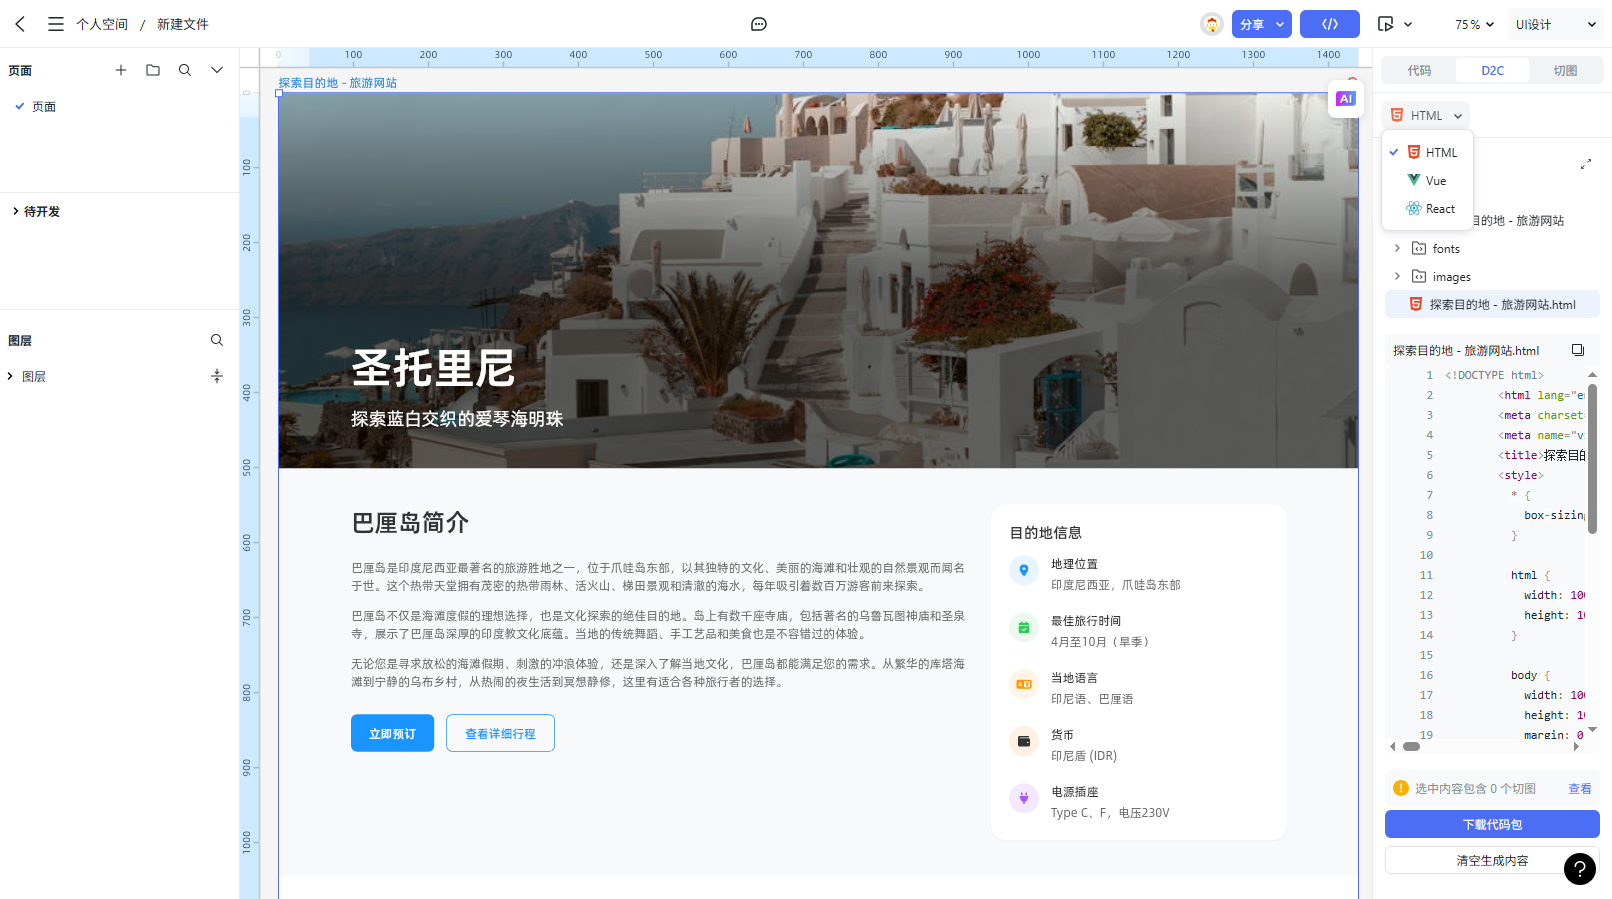Expand the code panel to fullscreen
The height and width of the screenshot is (899, 1612).
coord(1585,164)
